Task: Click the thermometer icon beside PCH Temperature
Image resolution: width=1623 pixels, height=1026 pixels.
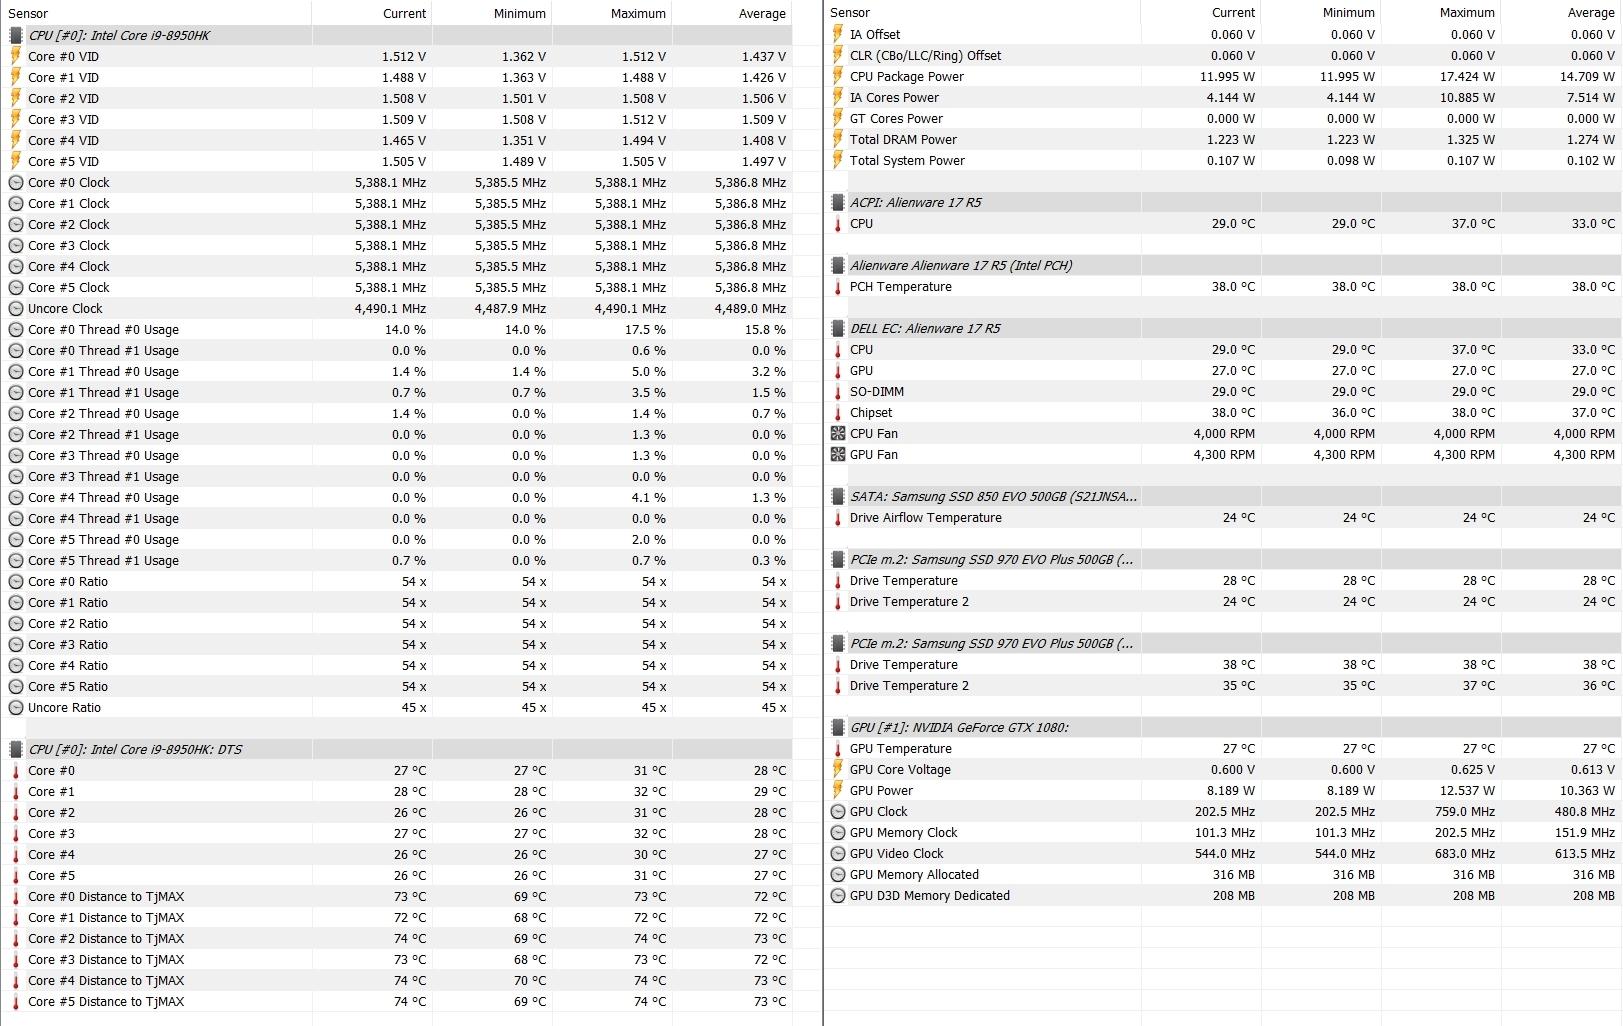Action: 838,287
